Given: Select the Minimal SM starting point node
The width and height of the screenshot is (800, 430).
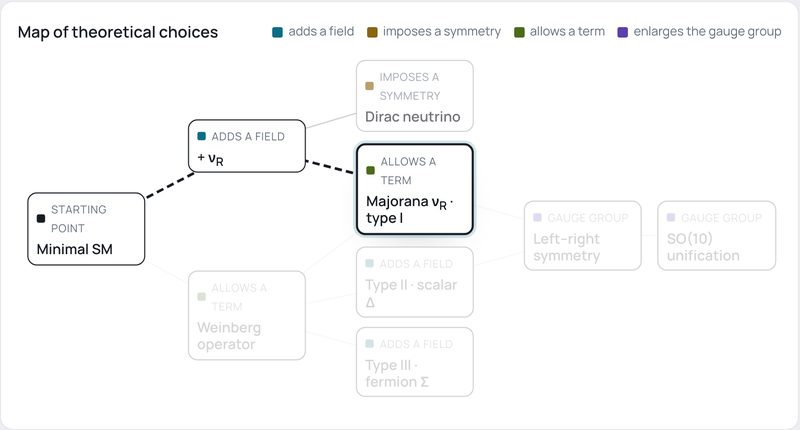Looking at the screenshot, I should click(86, 229).
